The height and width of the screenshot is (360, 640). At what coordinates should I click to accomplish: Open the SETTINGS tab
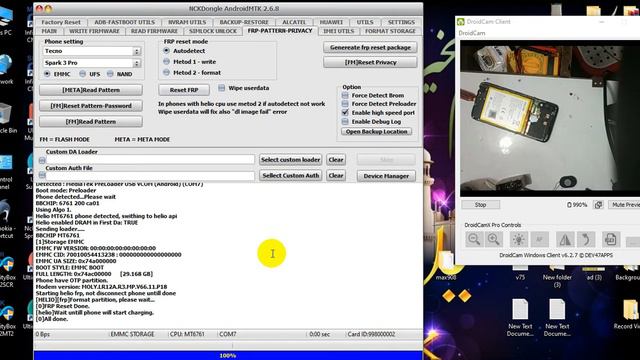click(x=401, y=22)
